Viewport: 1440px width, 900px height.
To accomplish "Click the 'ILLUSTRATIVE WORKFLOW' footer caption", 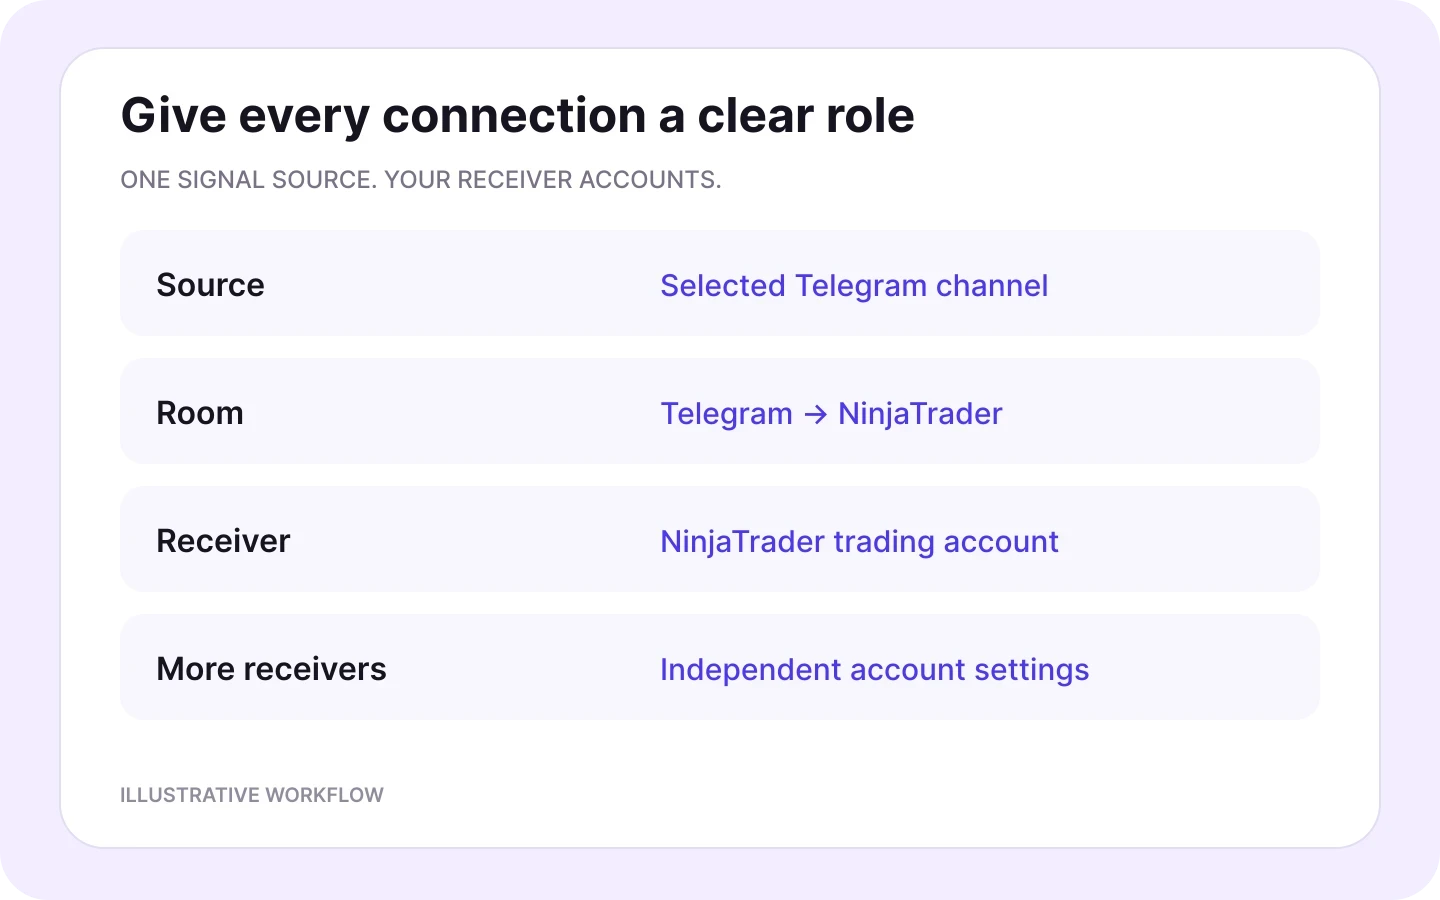I will coord(252,795).
